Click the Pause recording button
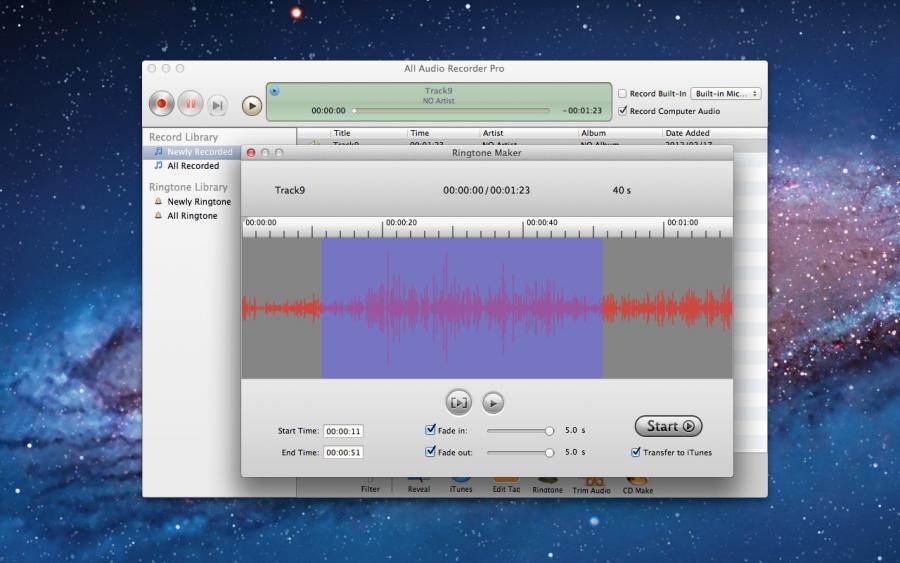Screen dimensions: 900x563 coord(190,104)
